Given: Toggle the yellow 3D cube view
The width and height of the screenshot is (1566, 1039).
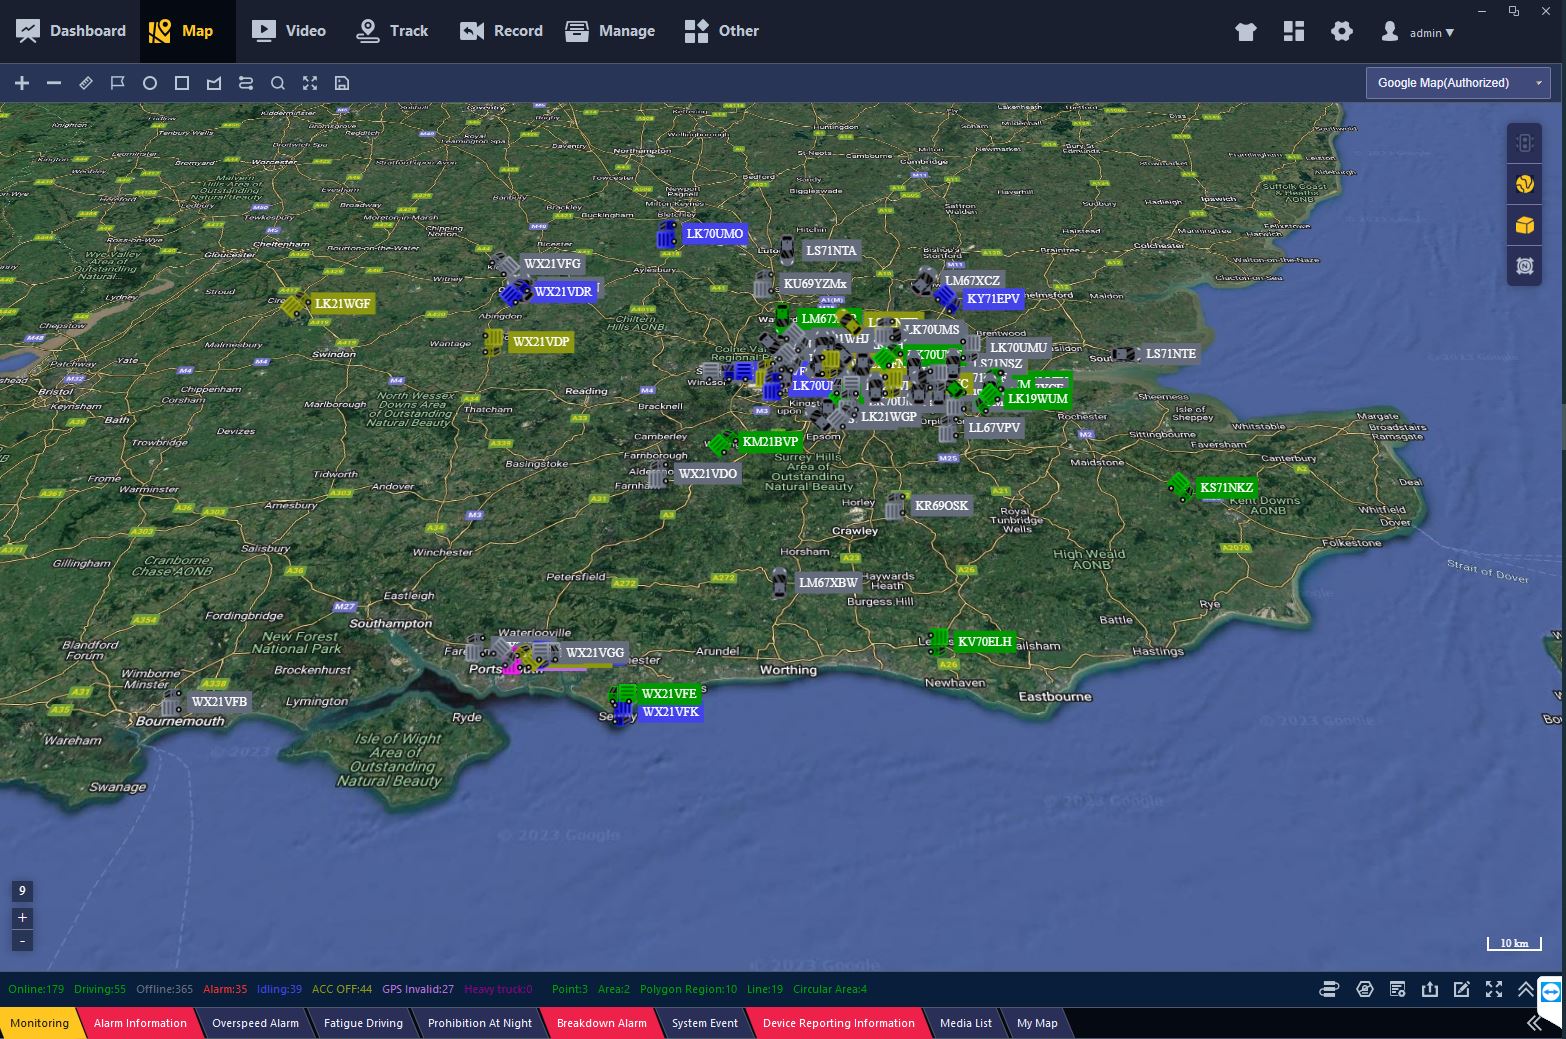Looking at the screenshot, I should tap(1524, 225).
